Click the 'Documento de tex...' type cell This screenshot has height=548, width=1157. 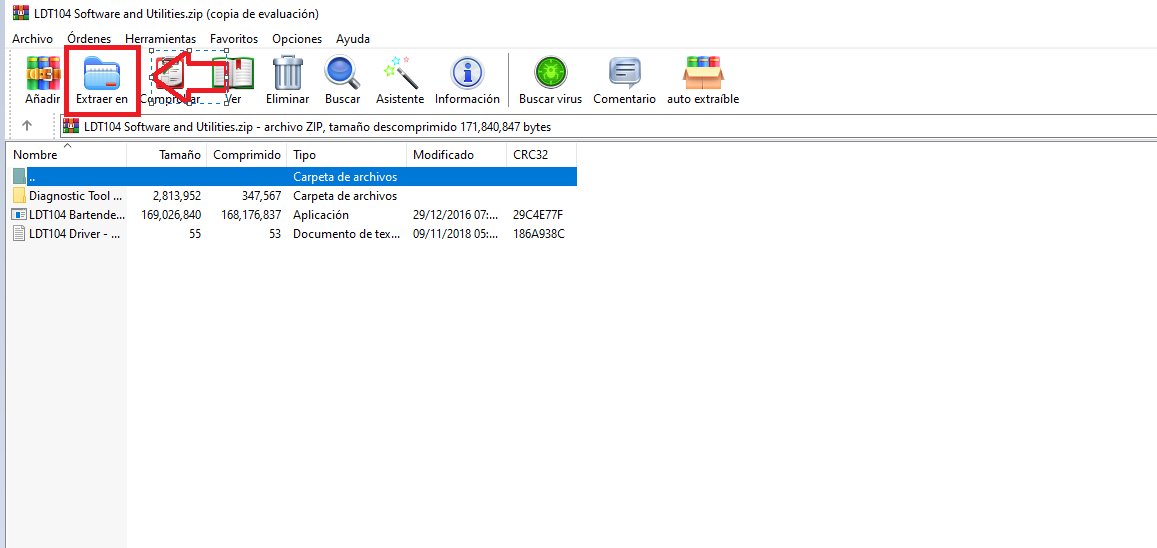(x=345, y=234)
